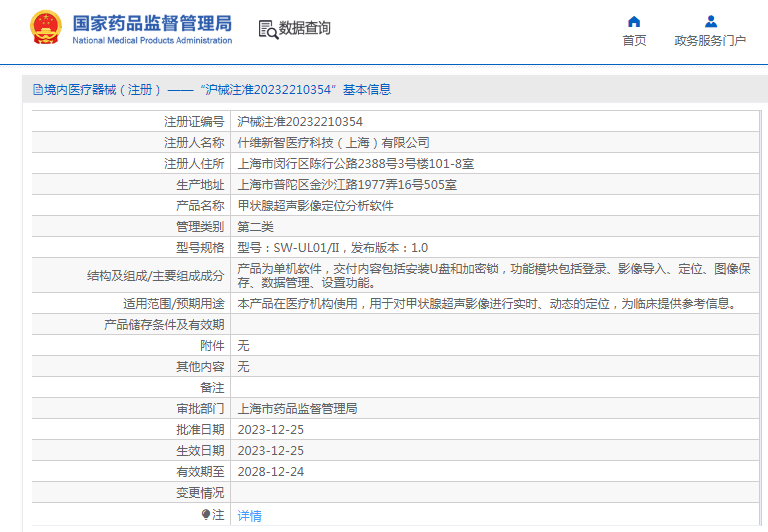Screen dimensions: 768x532
Task: Click the document icon before 境内医疗器械
Action: click(x=37, y=90)
